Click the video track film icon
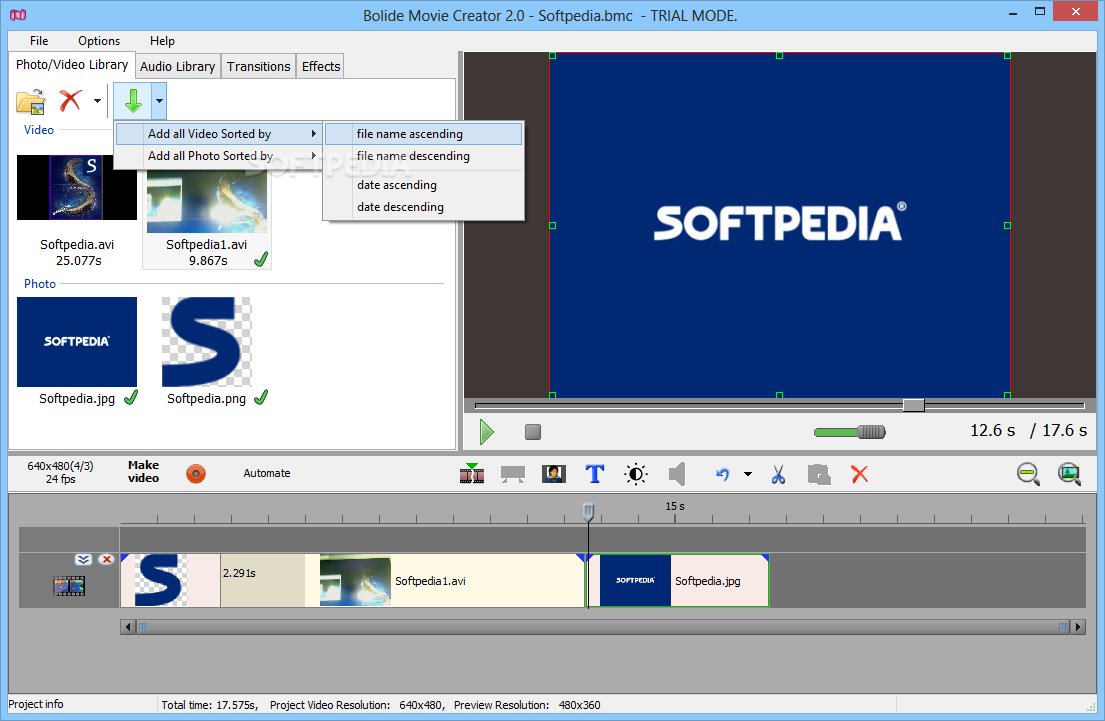 [69, 586]
